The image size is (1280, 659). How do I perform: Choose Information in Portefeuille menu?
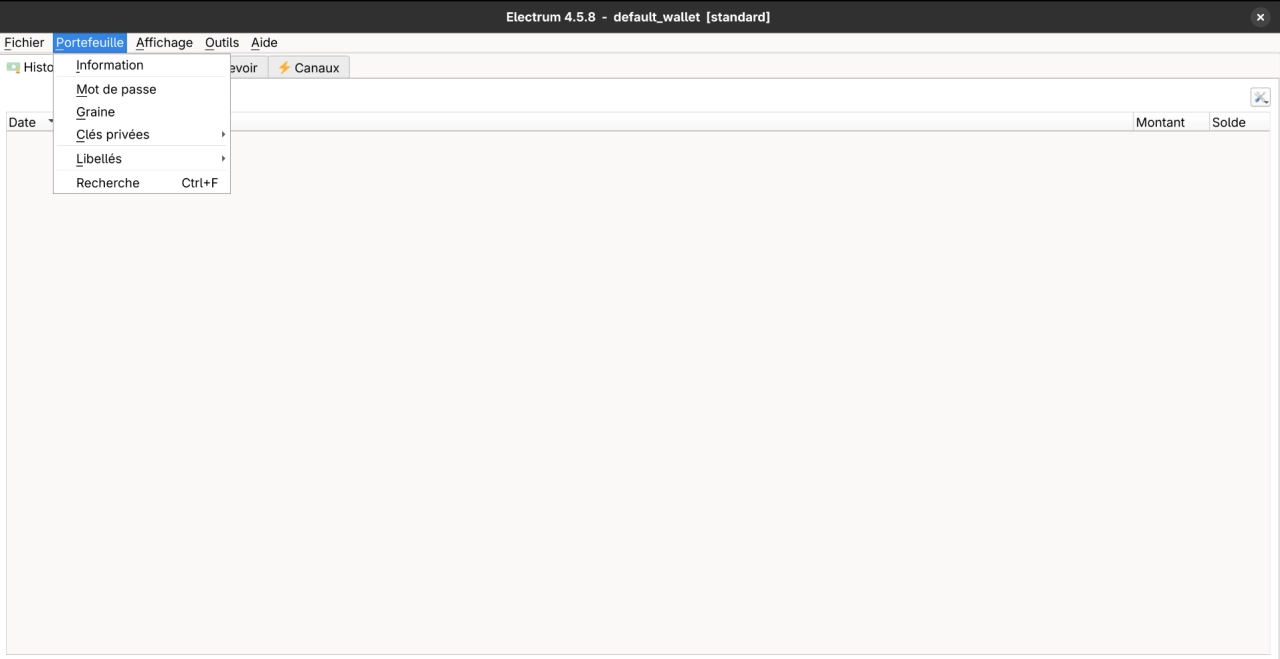click(x=142, y=65)
